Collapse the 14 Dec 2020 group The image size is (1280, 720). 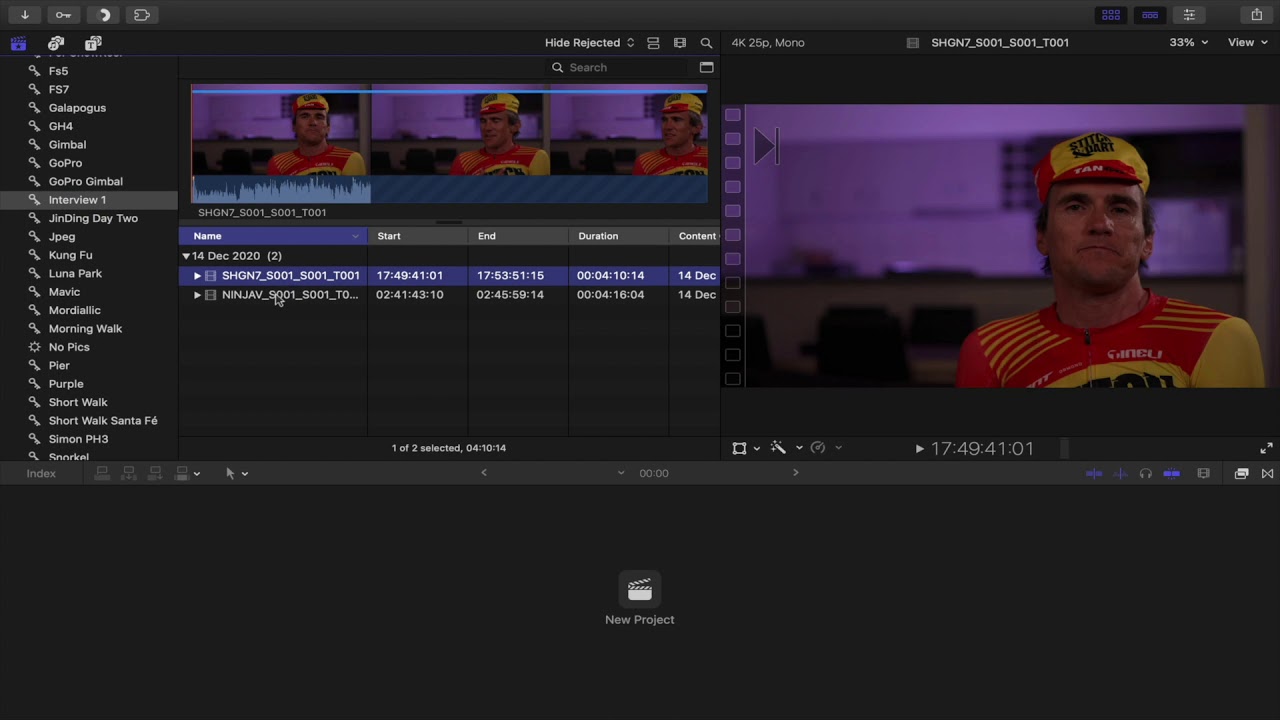point(186,256)
